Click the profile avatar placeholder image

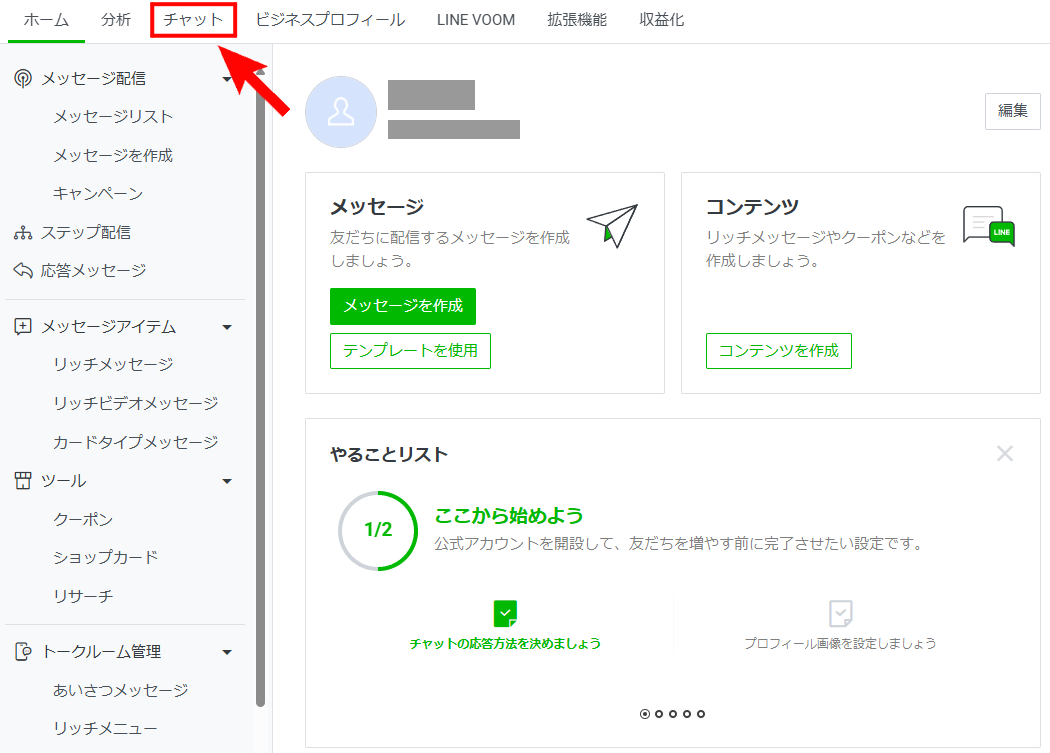pos(341,112)
